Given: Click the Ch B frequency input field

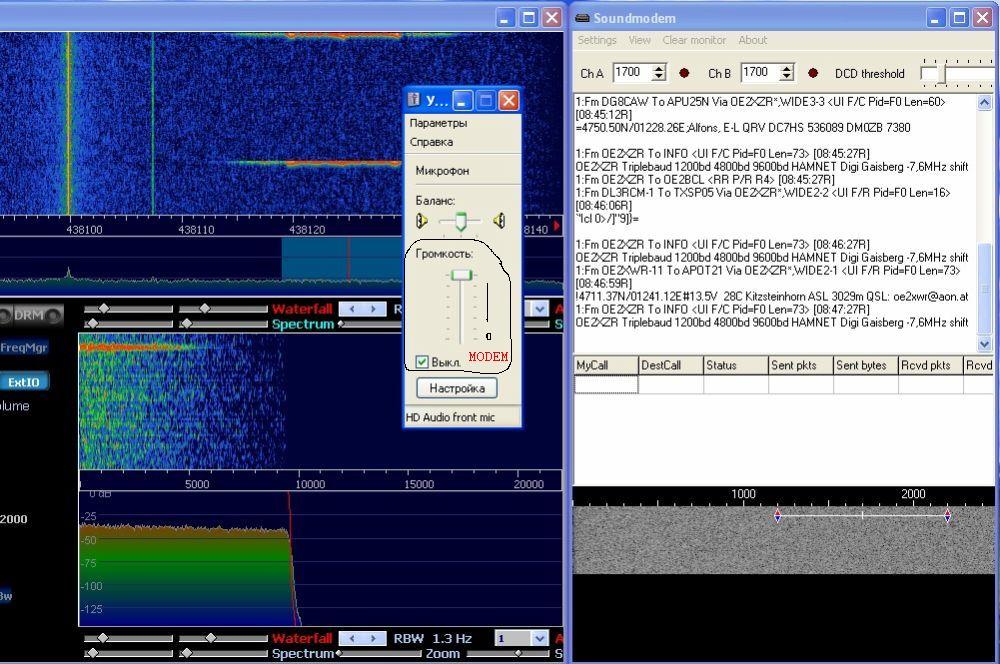Looking at the screenshot, I should [761, 73].
